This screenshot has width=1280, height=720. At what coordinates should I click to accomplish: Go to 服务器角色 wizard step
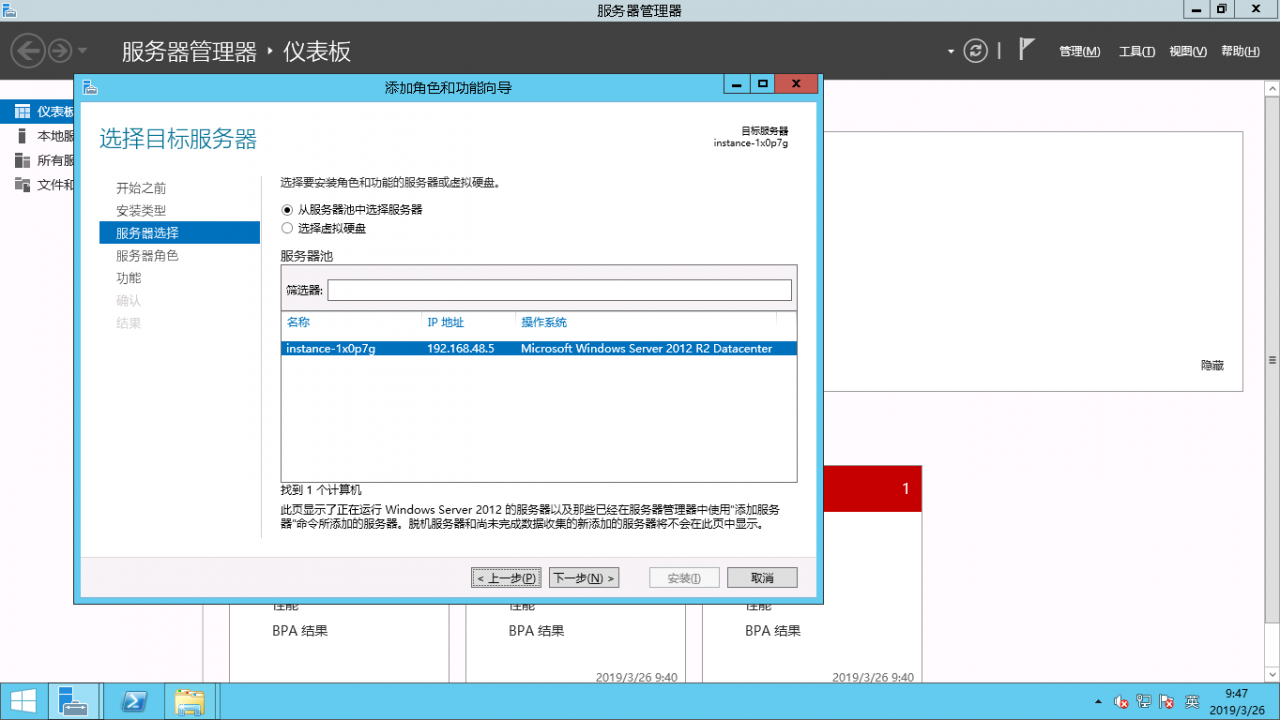[x=147, y=255]
